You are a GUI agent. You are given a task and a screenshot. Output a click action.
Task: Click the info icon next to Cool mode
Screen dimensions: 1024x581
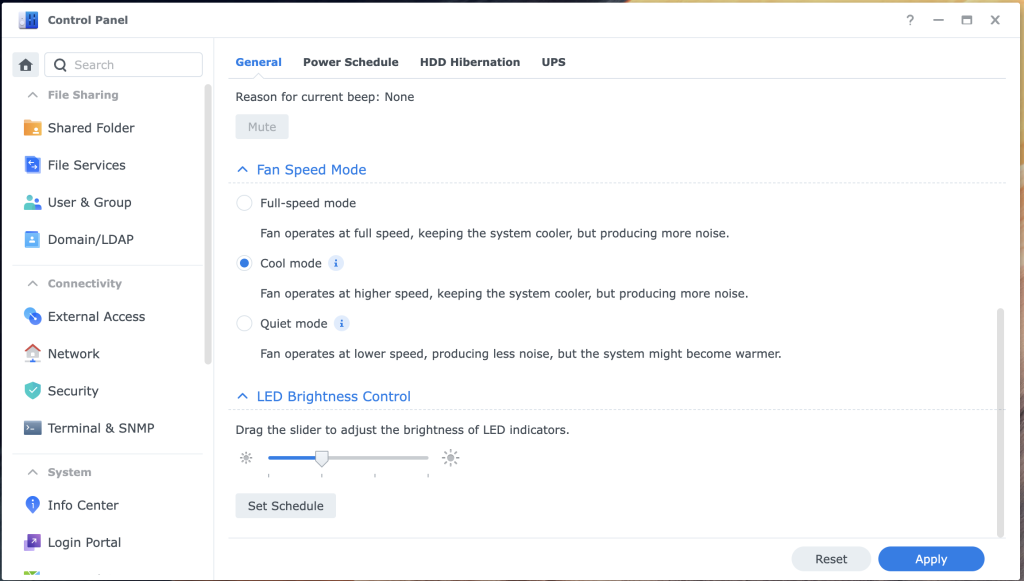click(336, 263)
